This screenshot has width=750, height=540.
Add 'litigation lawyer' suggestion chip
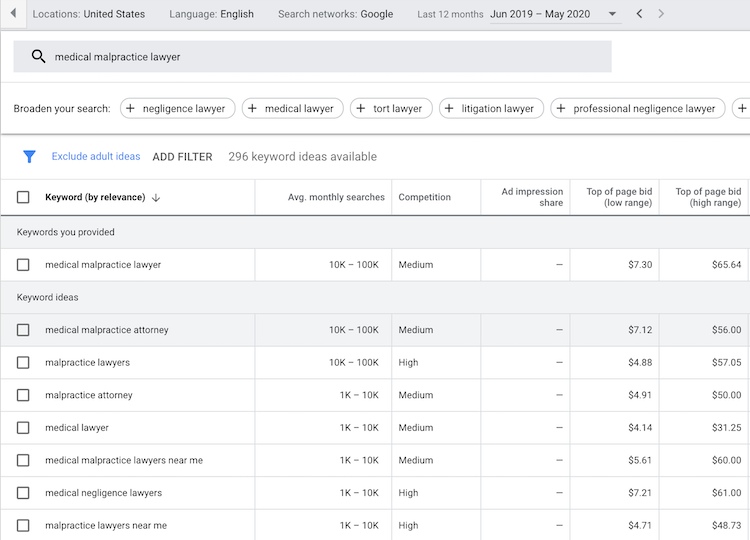click(491, 109)
